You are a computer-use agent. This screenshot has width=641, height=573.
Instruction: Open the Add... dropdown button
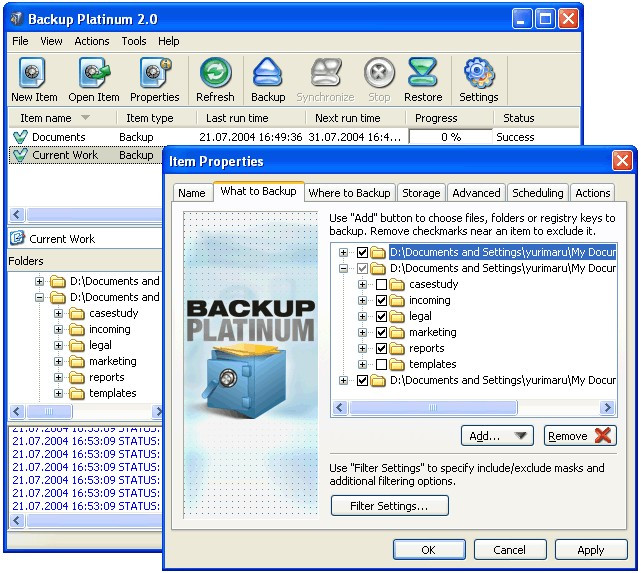tap(497, 436)
